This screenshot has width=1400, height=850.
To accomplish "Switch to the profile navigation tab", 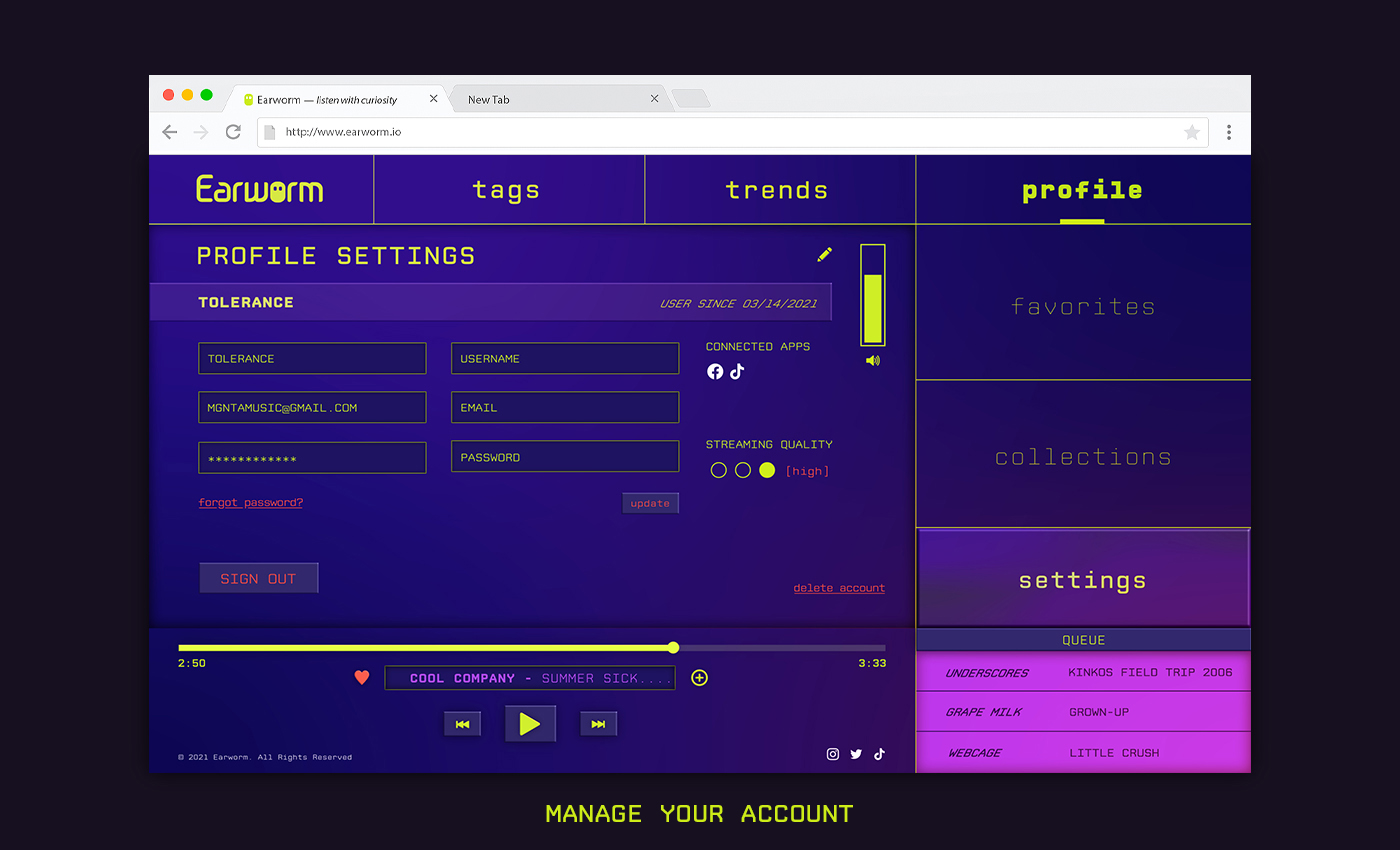I will [1083, 190].
